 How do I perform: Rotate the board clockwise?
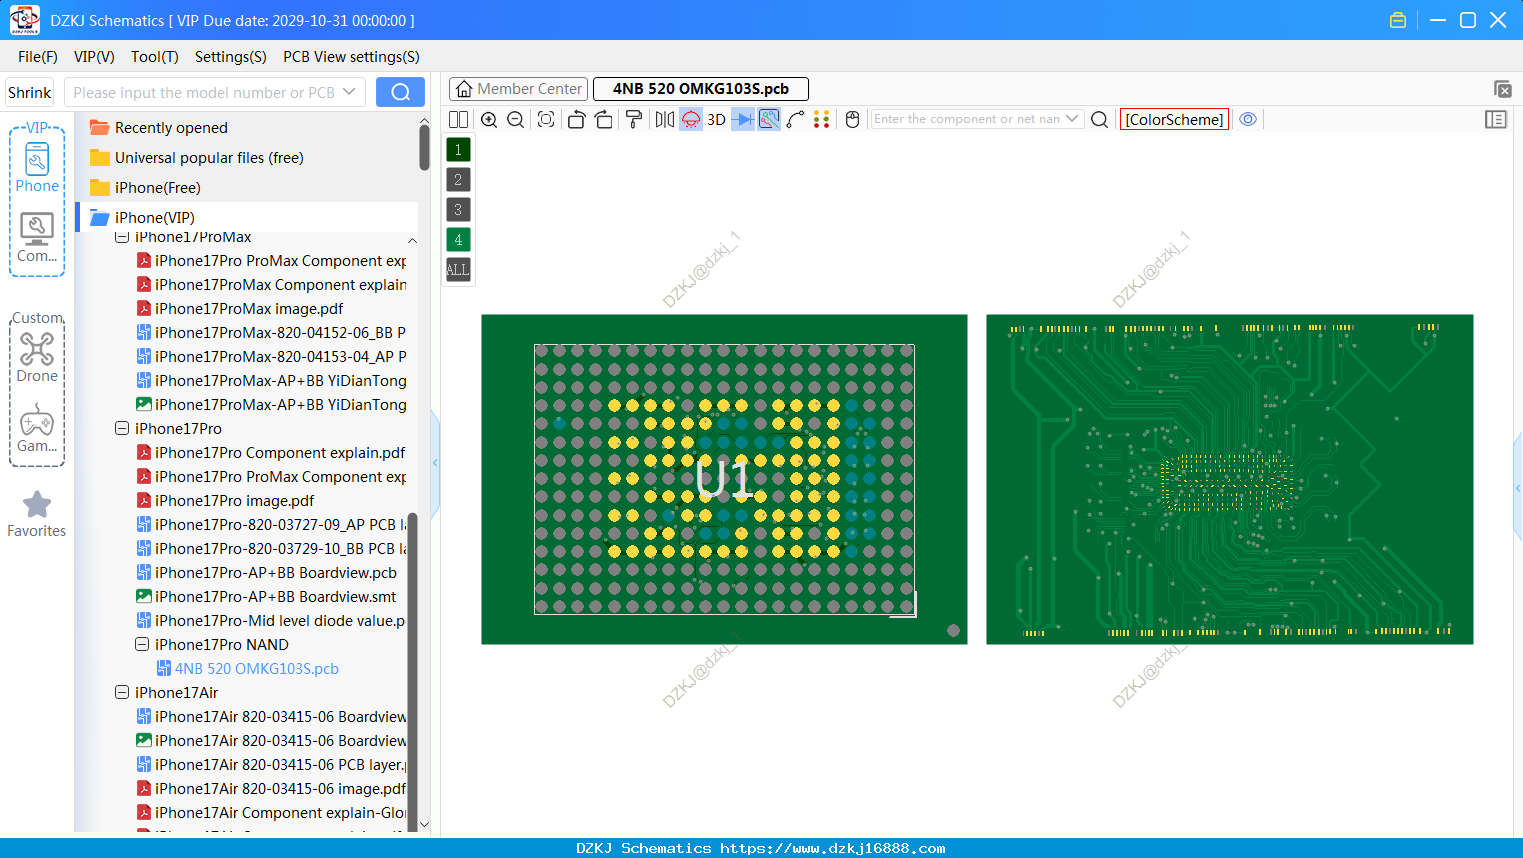coord(603,119)
